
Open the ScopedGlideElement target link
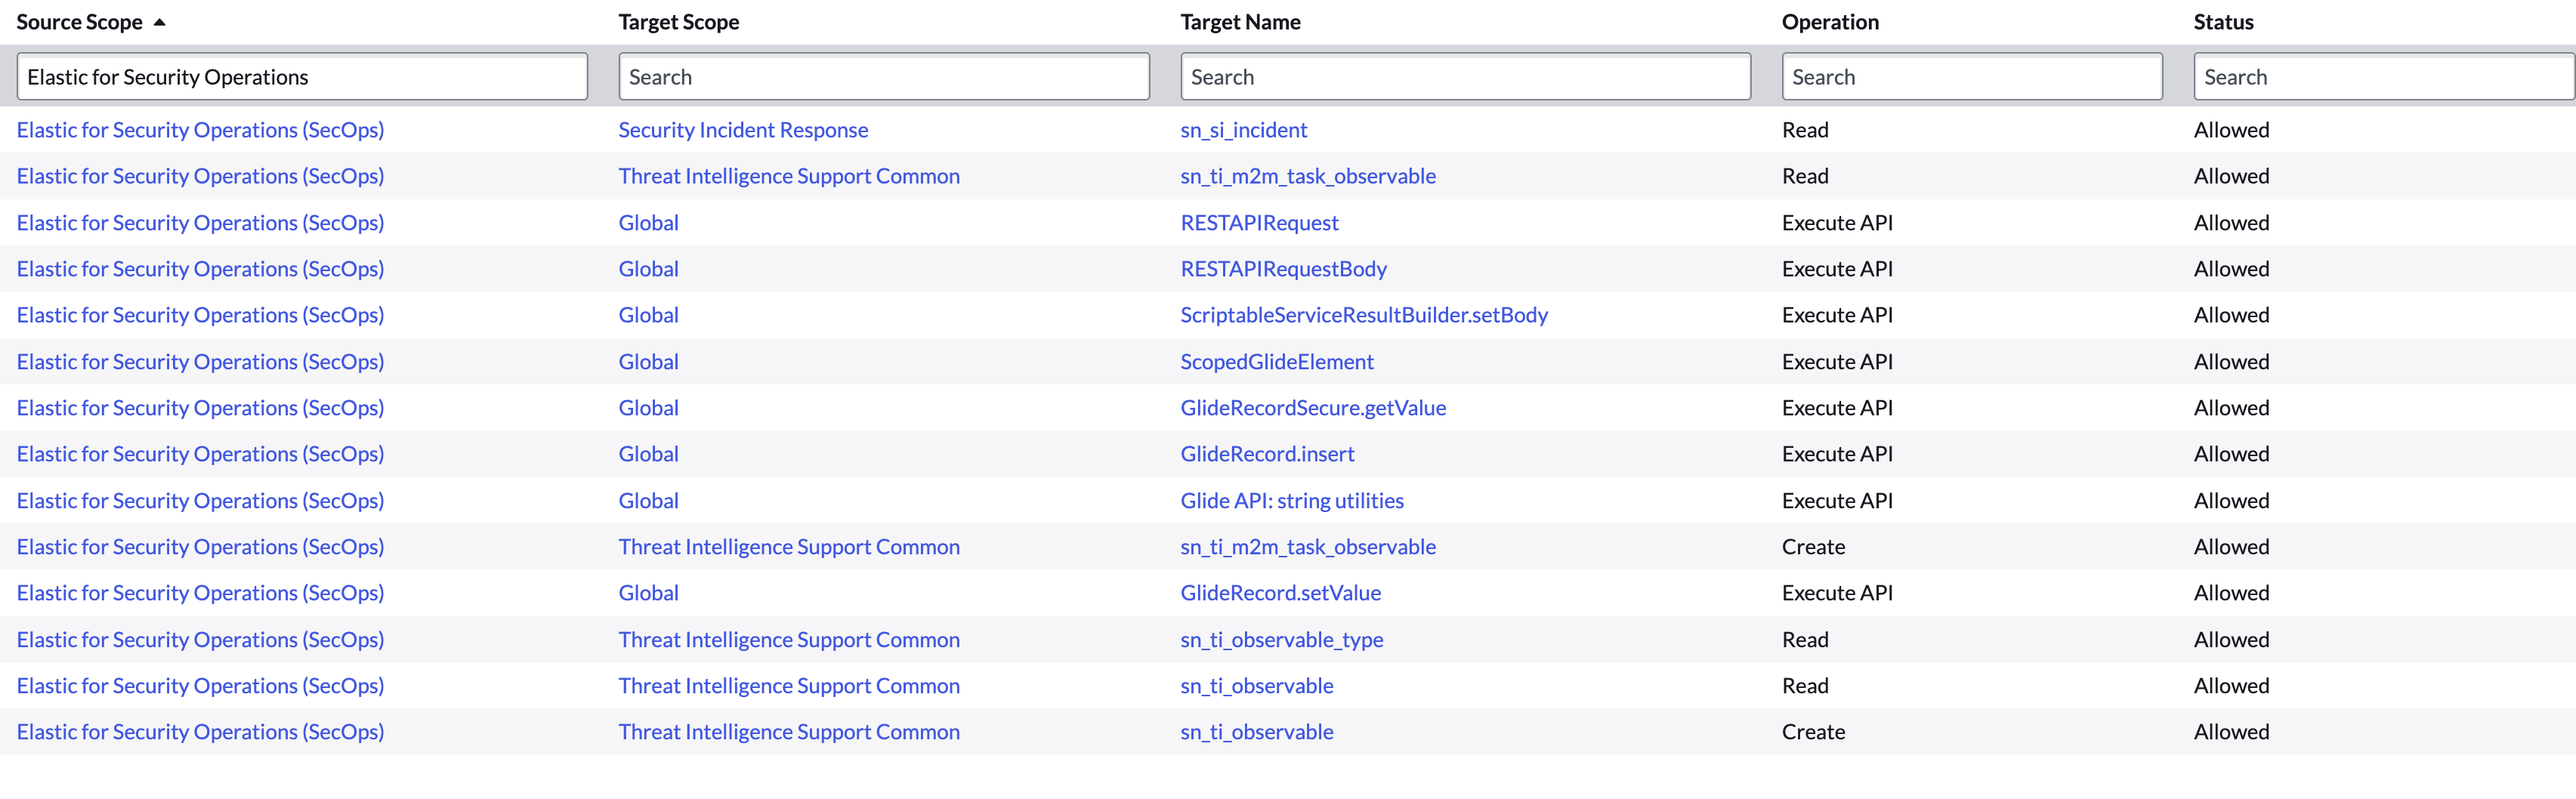[1275, 361]
